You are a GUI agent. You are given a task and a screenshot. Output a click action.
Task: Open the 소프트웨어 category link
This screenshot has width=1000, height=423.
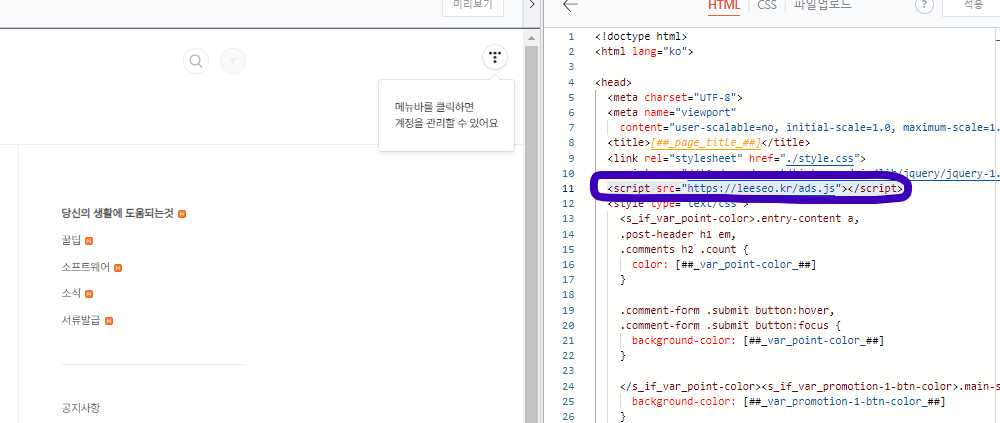[86, 267]
